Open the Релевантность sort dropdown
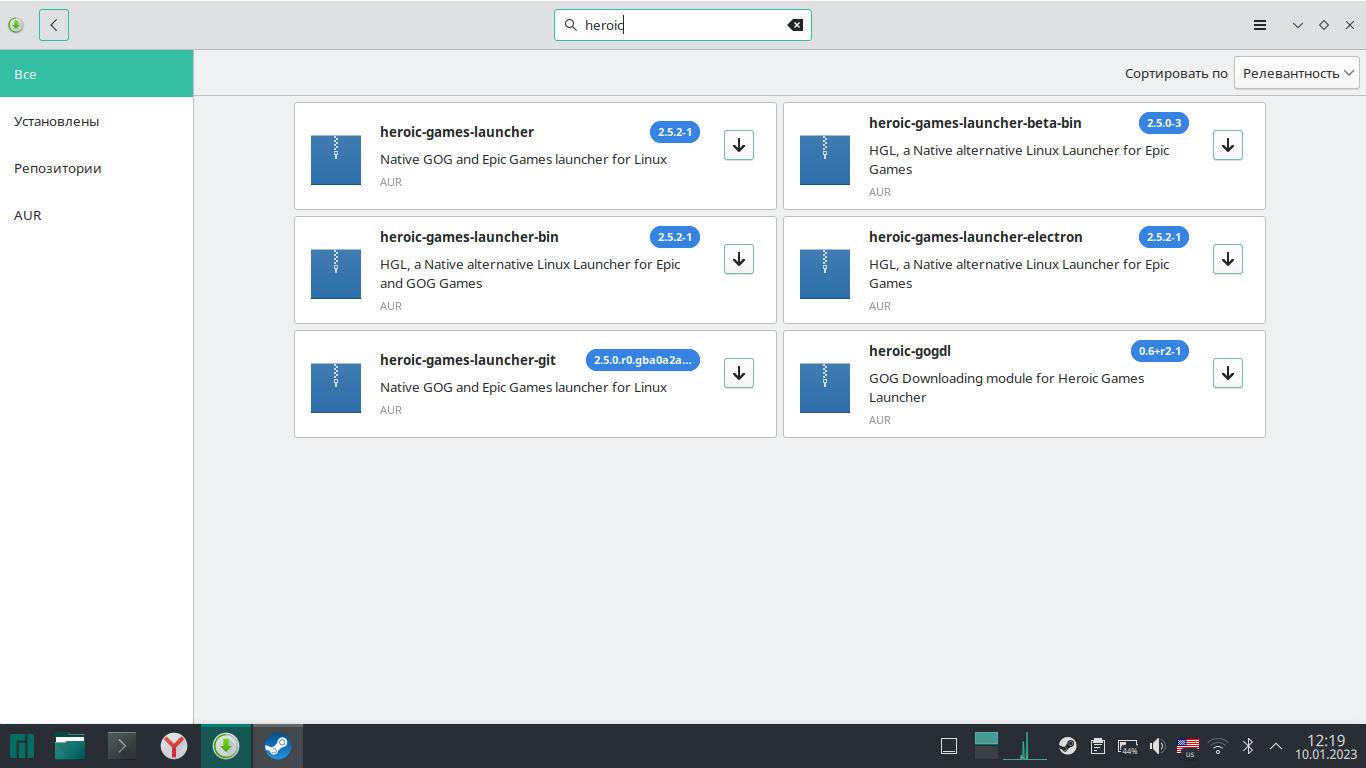Image resolution: width=1366 pixels, height=768 pixels. point(1297,73)
